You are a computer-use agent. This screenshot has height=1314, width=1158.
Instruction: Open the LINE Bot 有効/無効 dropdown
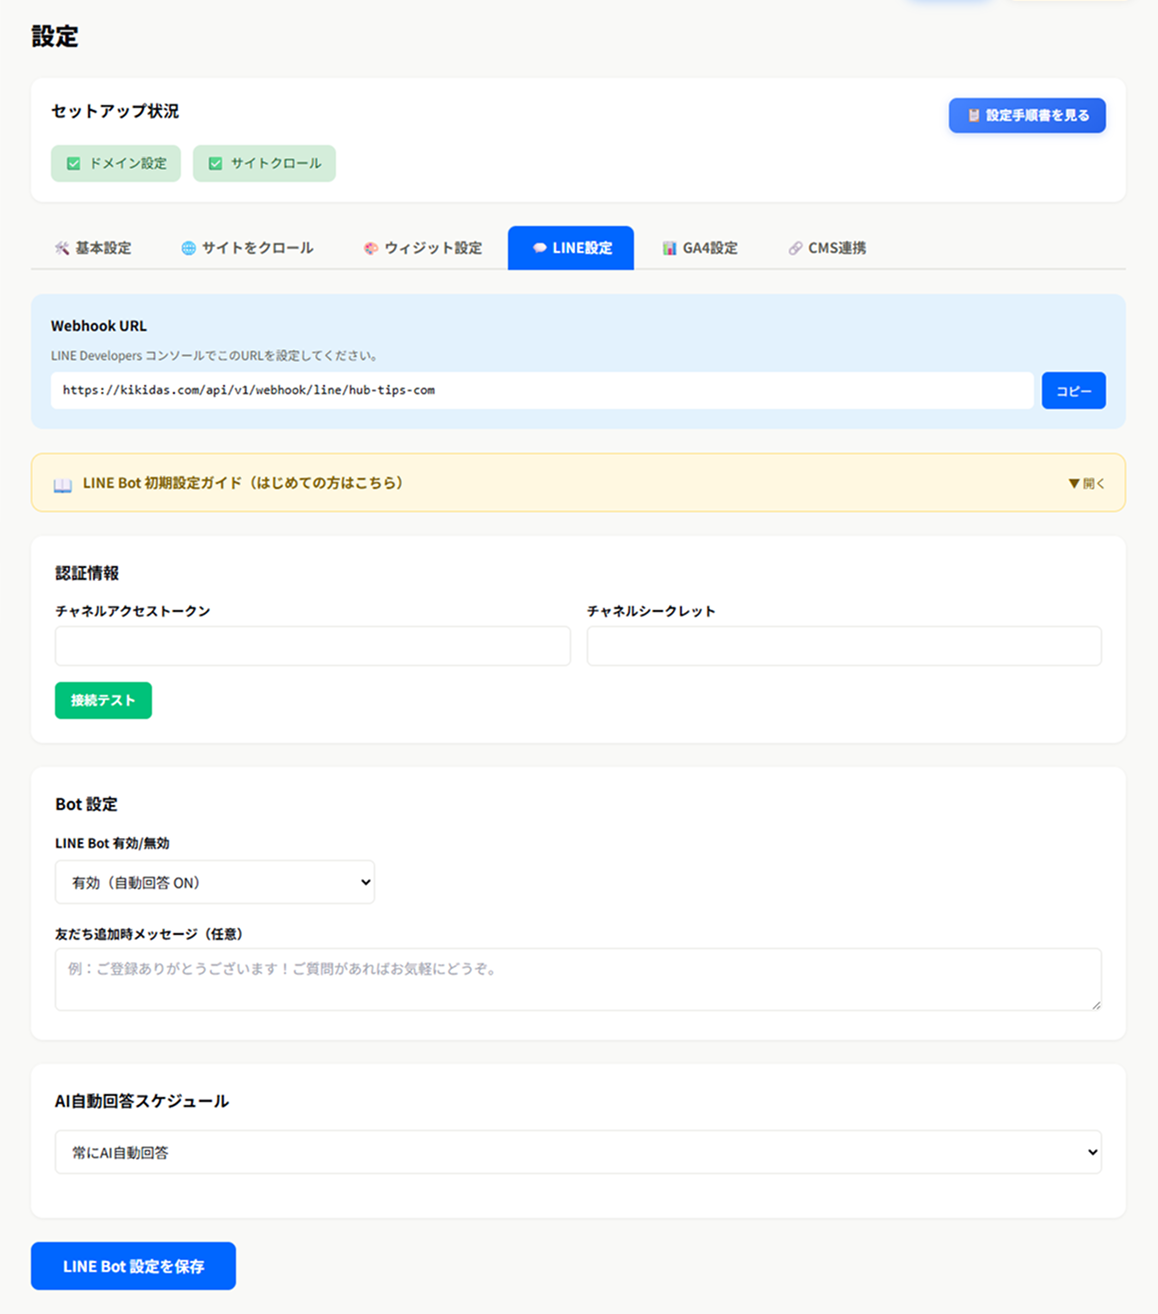[215, 882]
